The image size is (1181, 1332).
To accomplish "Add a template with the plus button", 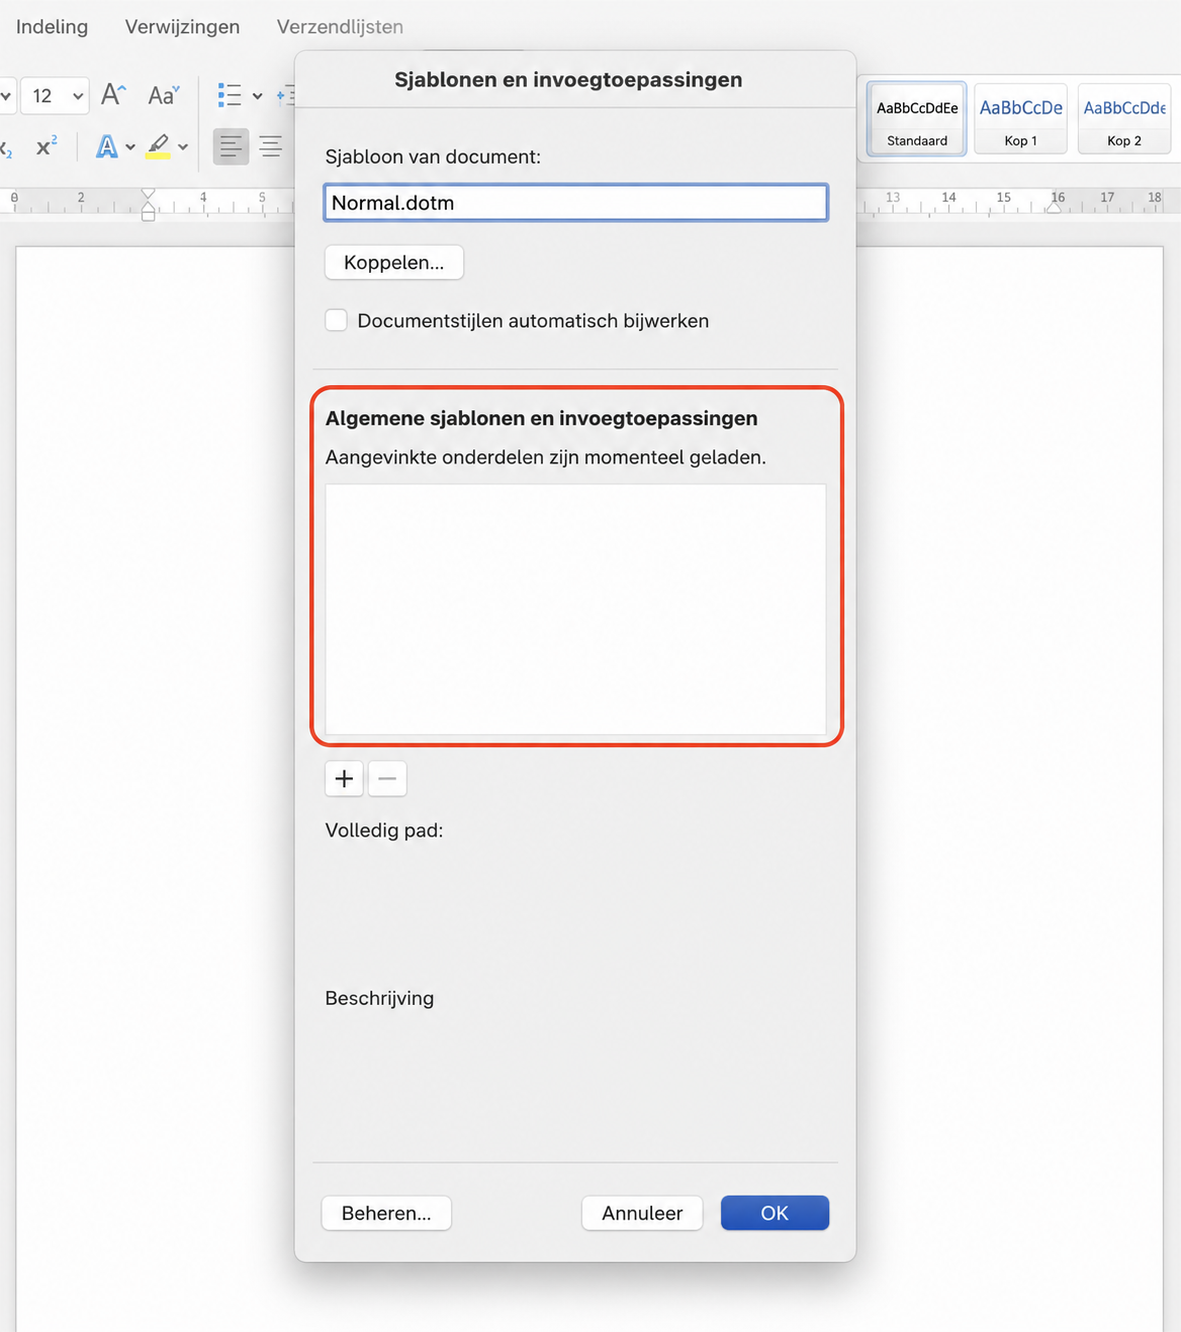I will coord(344,779).
